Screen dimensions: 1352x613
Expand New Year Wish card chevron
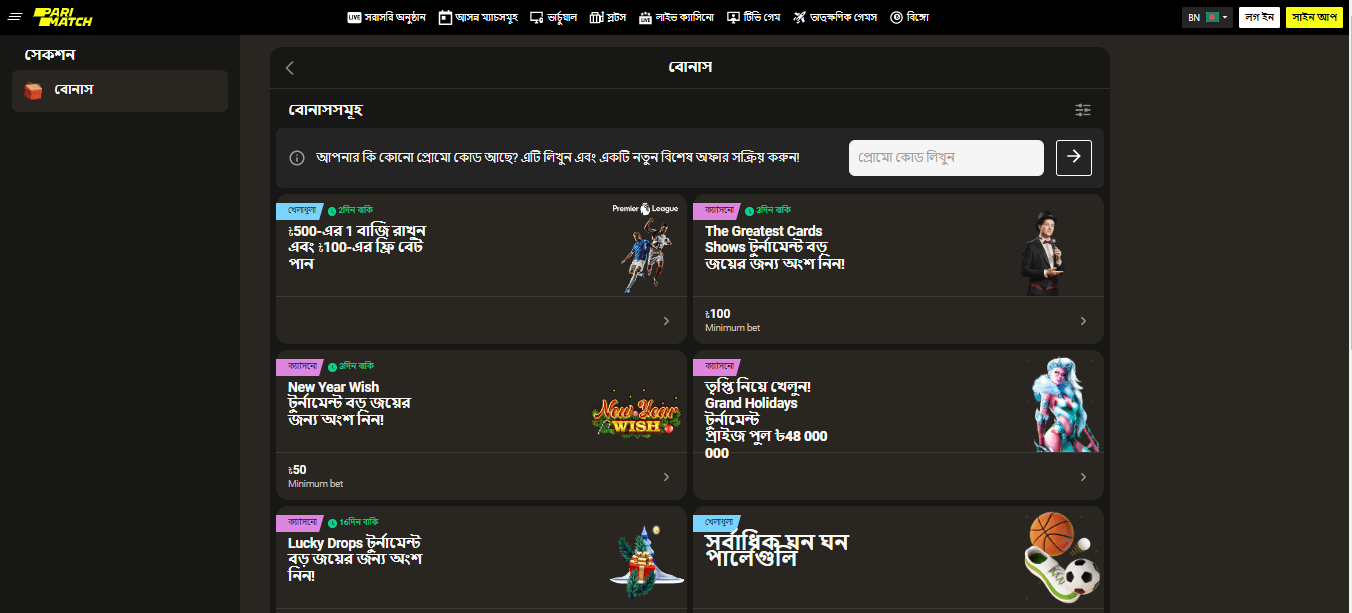[x=666, y=477]
